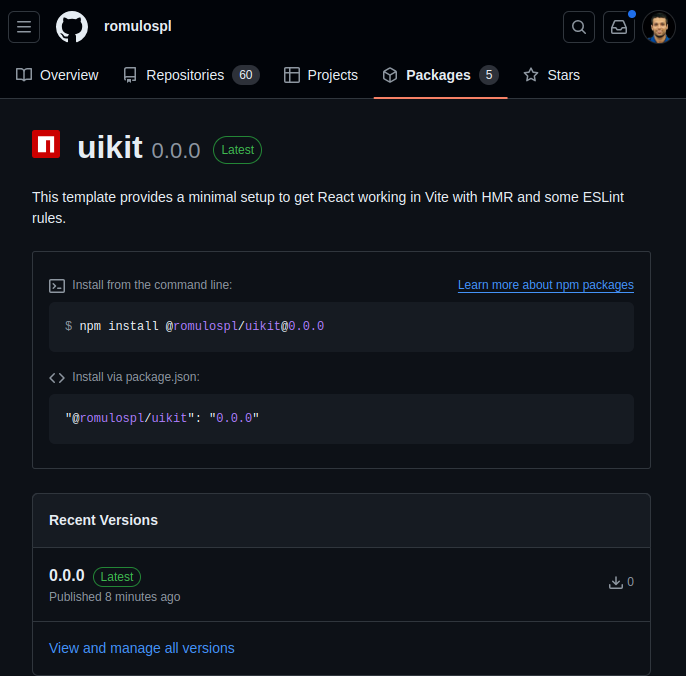Open the user avatar menu
This screenshot has height=676, width=686.
(x=659, y=27)
